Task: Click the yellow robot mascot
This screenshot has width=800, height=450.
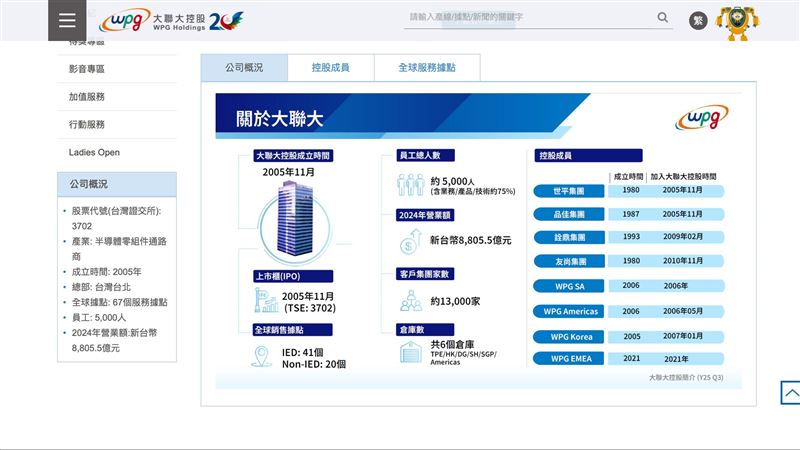Action: (x=737, y=22)
